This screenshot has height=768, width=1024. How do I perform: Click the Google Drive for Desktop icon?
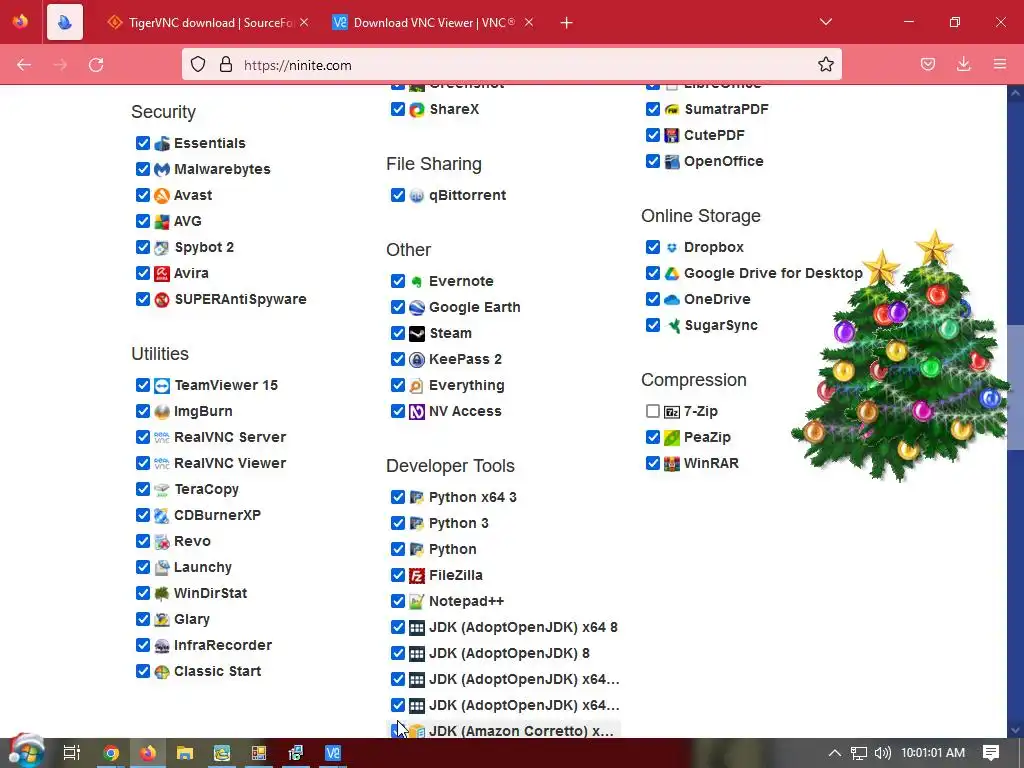[x=672, y=274]
